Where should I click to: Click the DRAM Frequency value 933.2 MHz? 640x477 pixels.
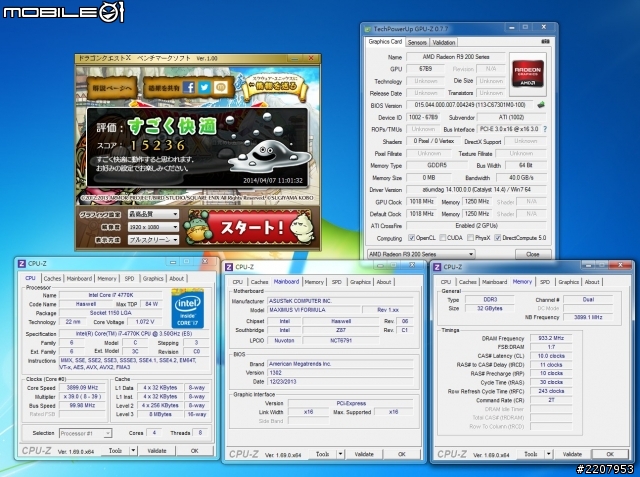pos(551,338)
